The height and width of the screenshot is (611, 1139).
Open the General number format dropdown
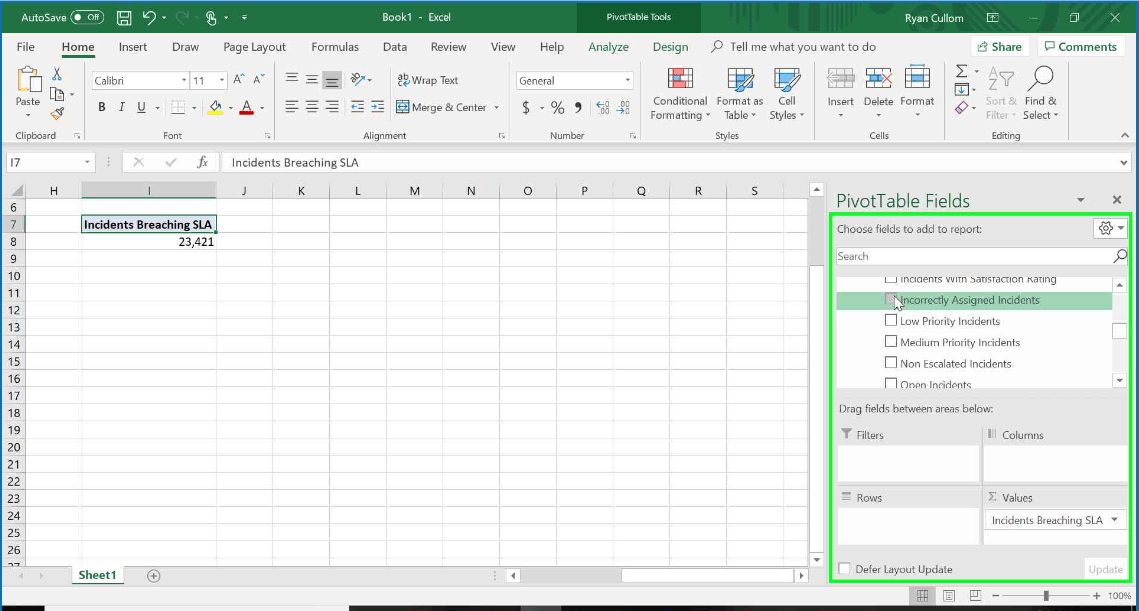[x=628, y=80]
